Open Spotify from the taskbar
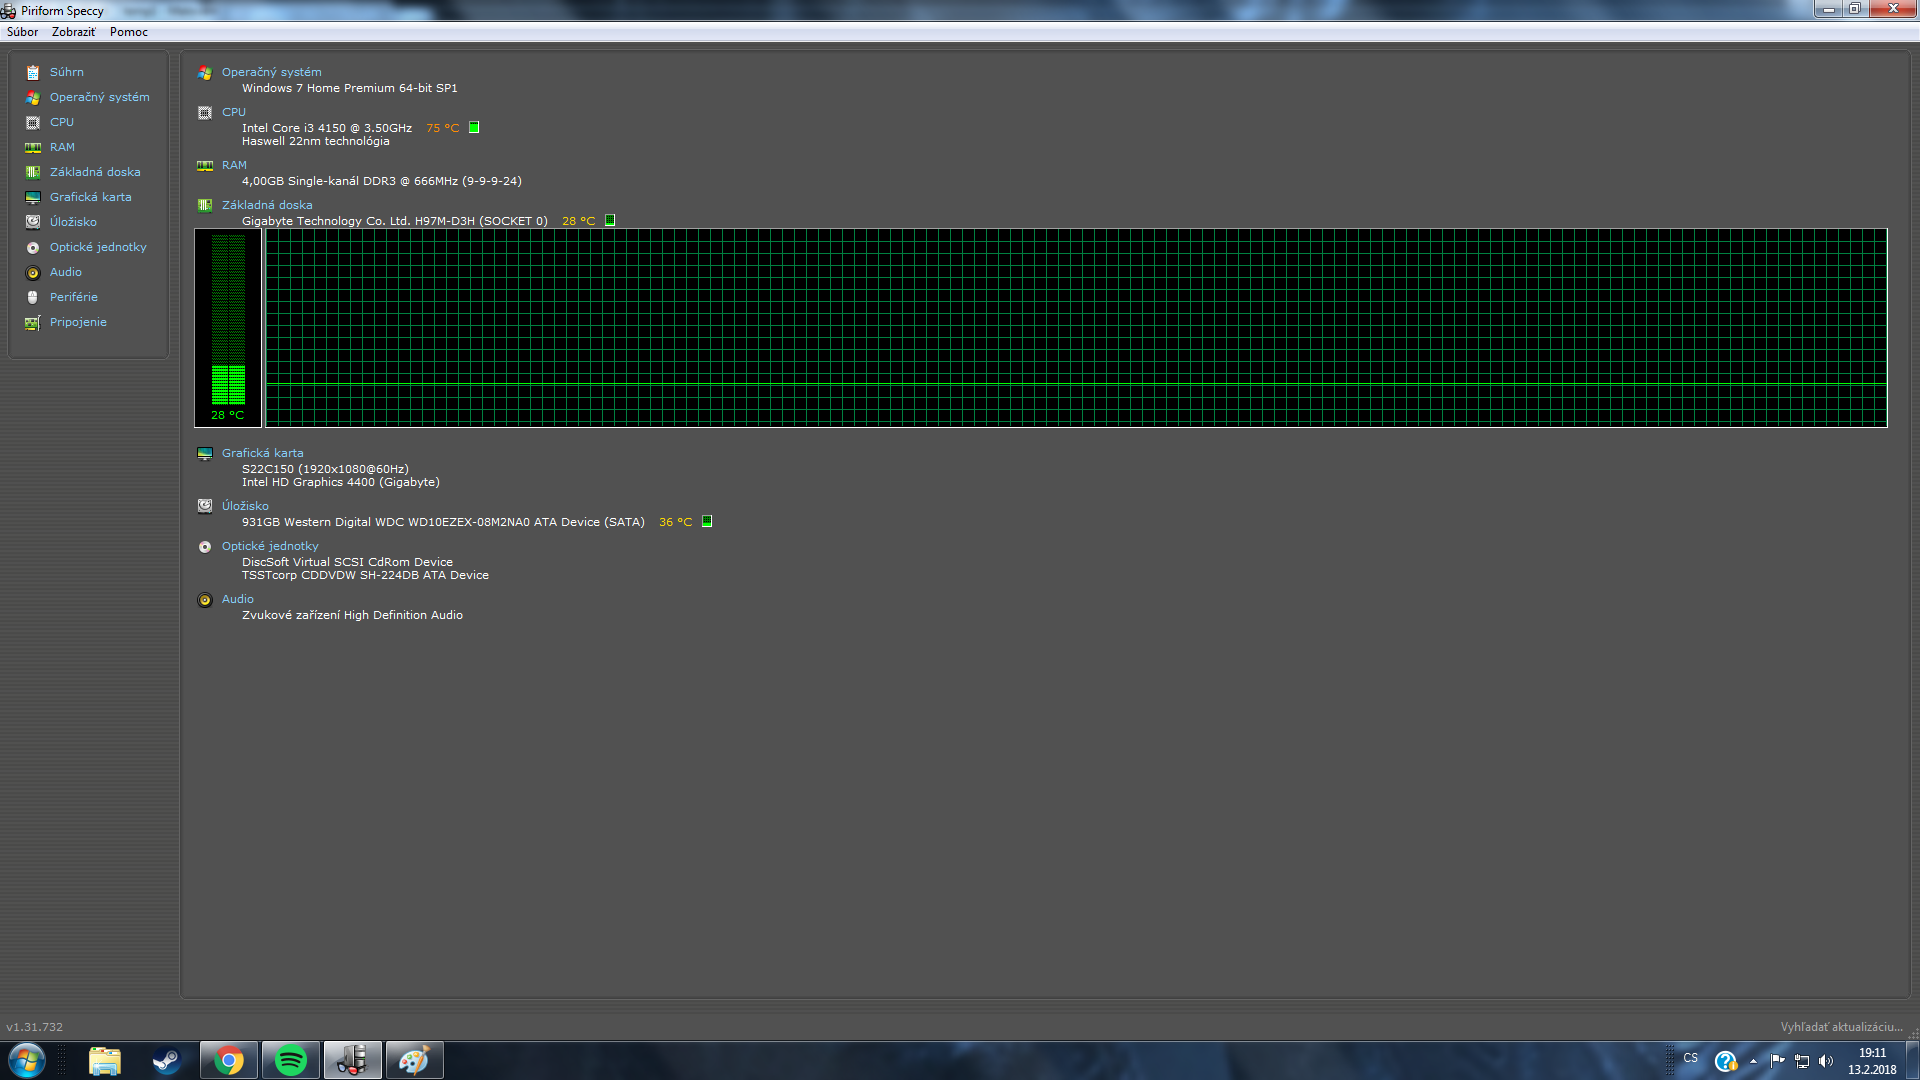Screen dimensions: 1920x1080 pyautogui.click(x=291, y=1060)
